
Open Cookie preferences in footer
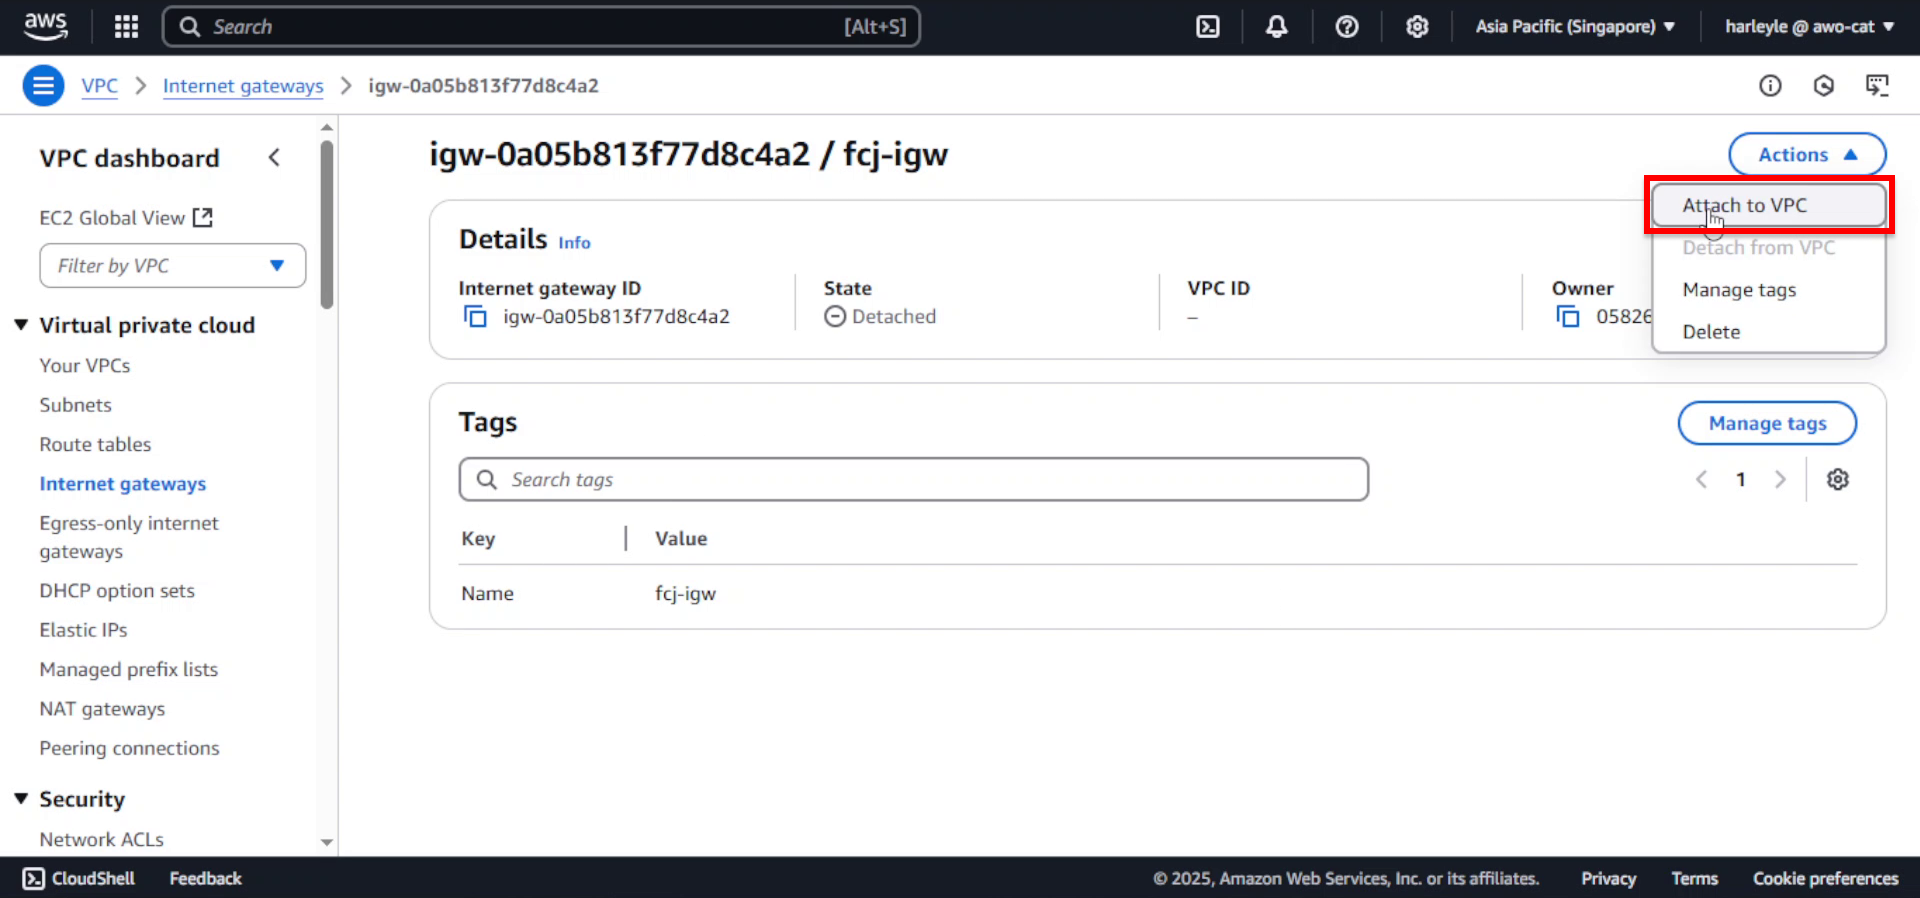click(x=1825, y=879)
